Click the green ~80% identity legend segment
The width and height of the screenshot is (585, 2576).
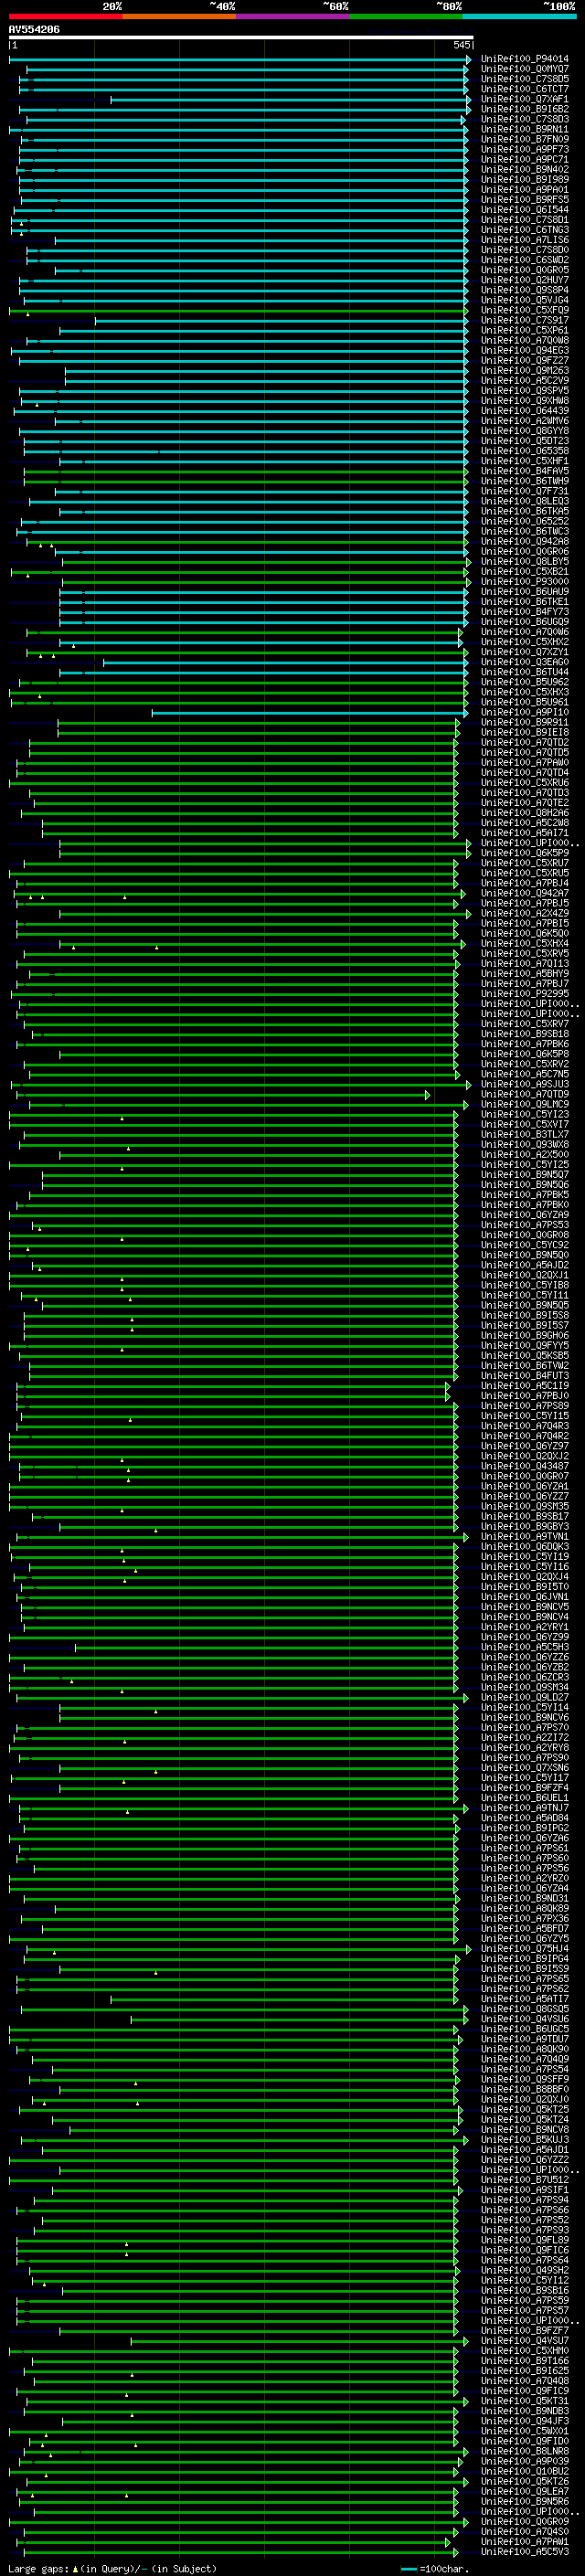405,16
